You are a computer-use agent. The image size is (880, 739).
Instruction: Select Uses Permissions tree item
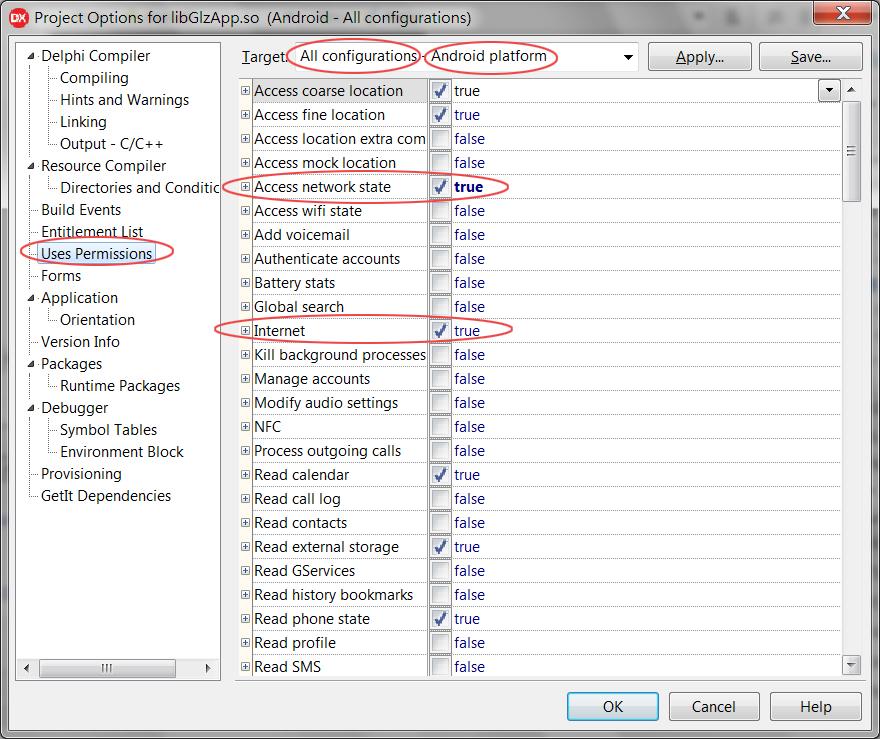(x=97, y=254)
